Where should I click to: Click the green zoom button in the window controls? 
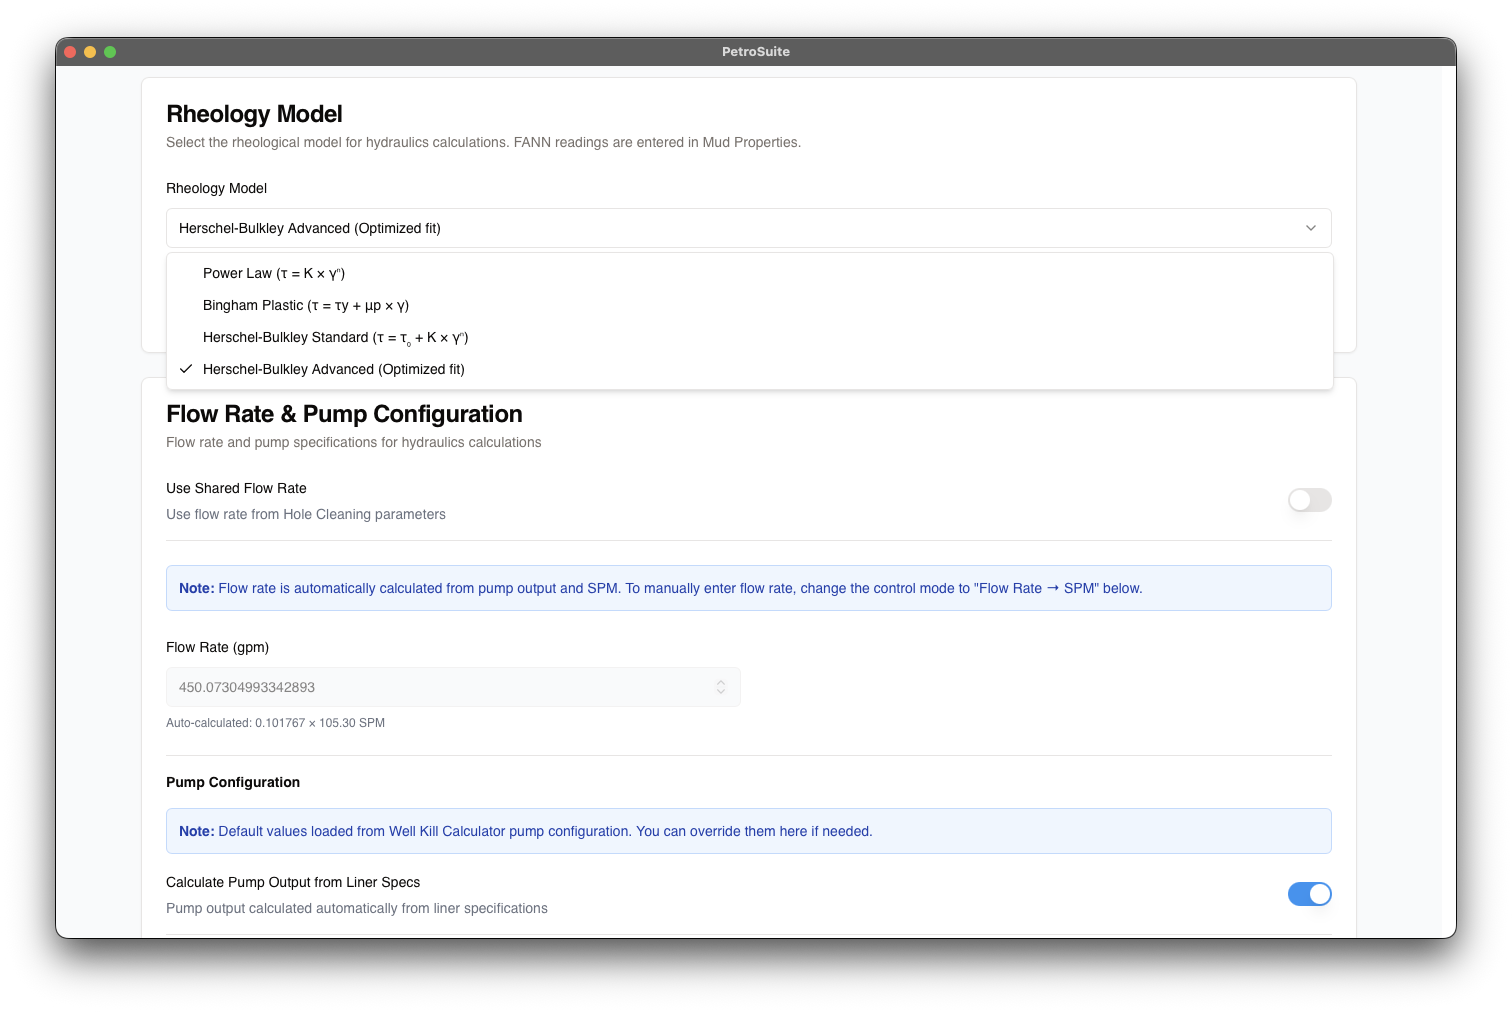point(111,51)
